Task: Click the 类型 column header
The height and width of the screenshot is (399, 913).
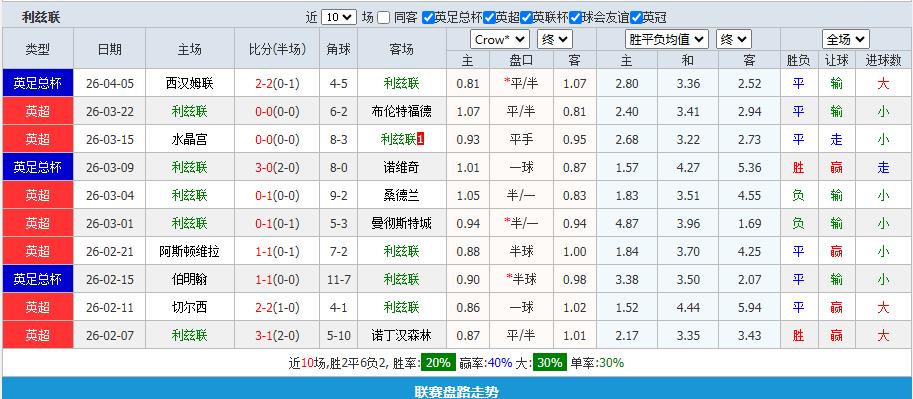Action: pyautogui.click(x=38, y=50)
